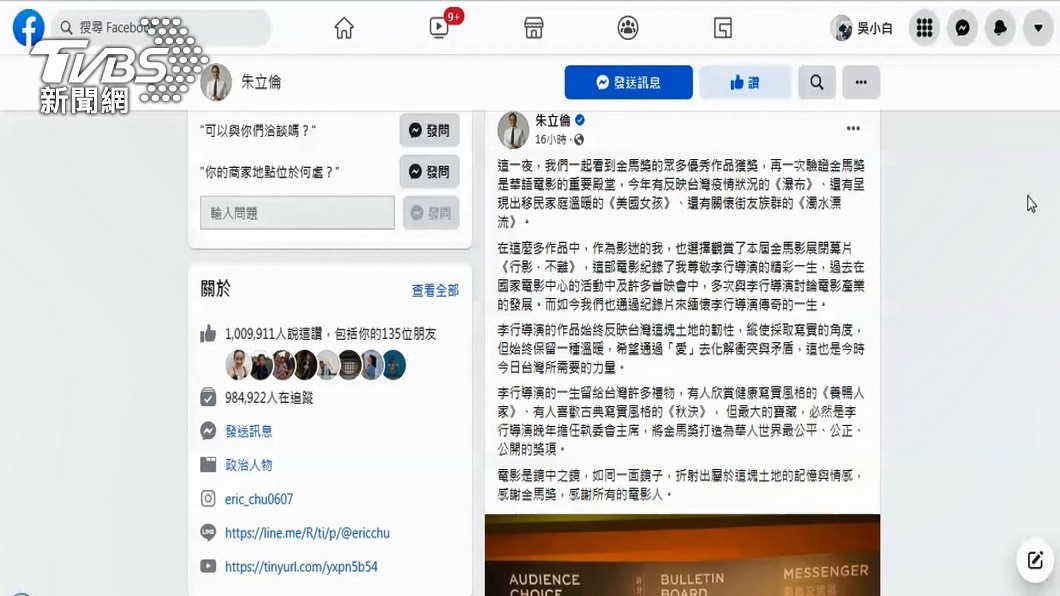Go to Facebook Home feed icon
The width and height of the screenshot is (1060, 596).
click(x=343, y=28)
